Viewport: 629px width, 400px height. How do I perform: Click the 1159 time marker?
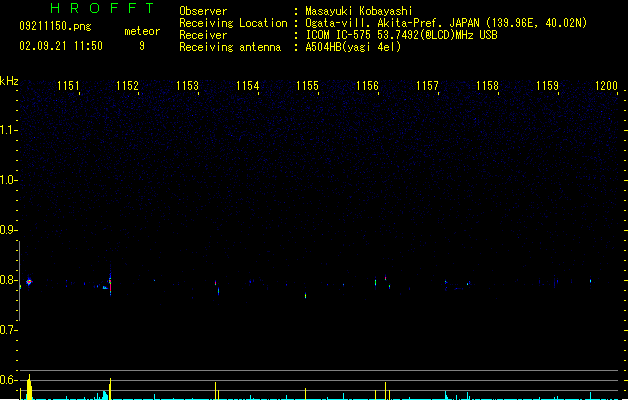click(548, 86)
